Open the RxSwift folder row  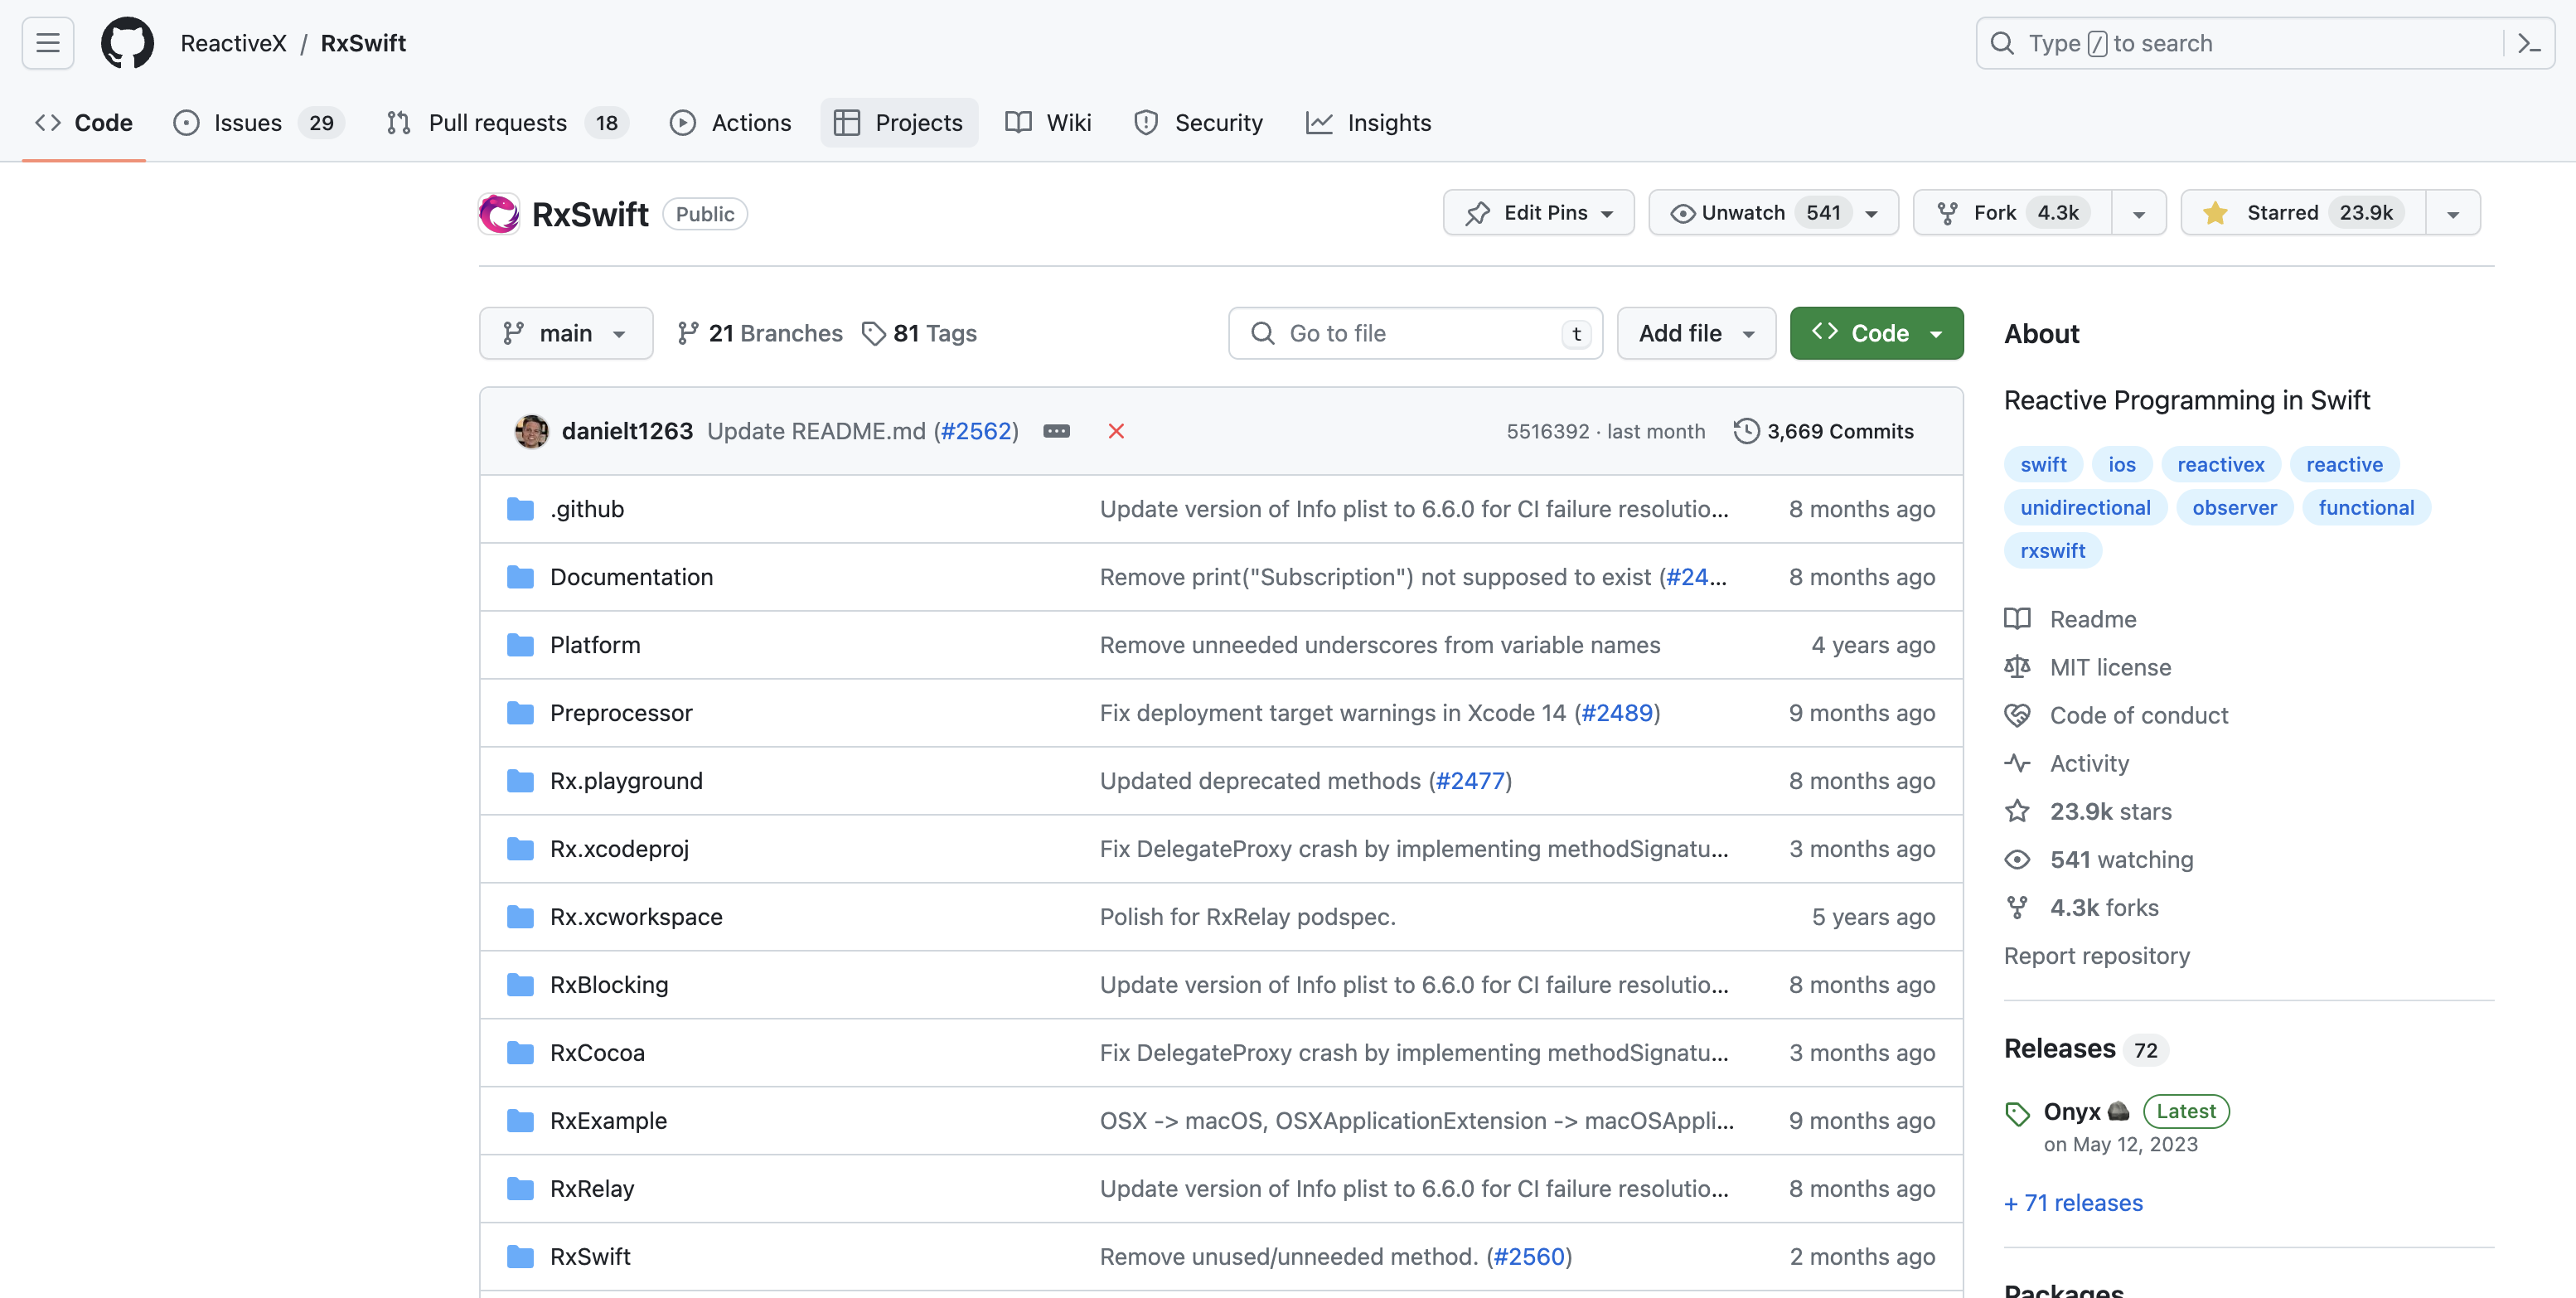pyautogui.click(x=1221, y=1257)
